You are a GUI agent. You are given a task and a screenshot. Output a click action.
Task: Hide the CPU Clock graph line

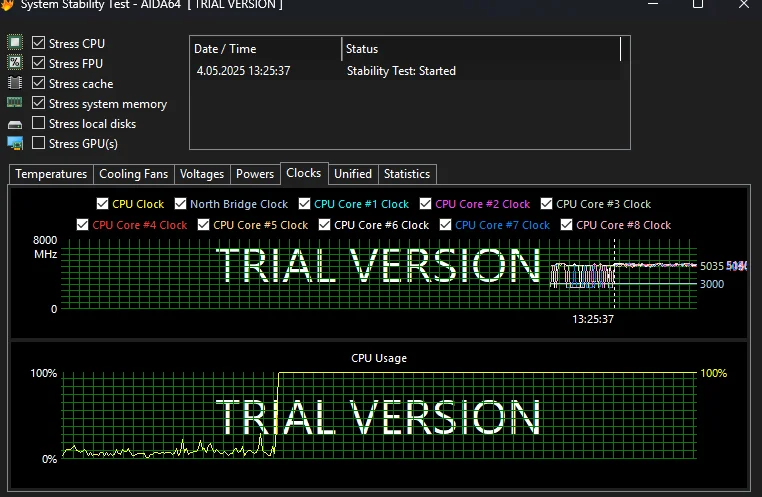pyautogui.click(x=102, y=204)
